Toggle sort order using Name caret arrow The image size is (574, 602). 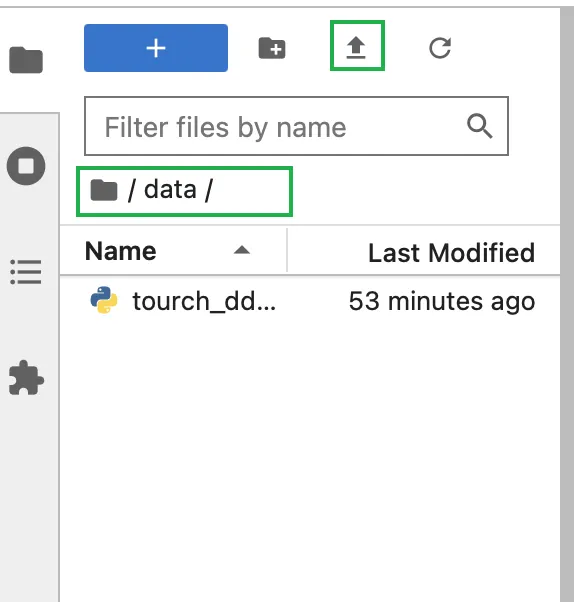(242, 250)
